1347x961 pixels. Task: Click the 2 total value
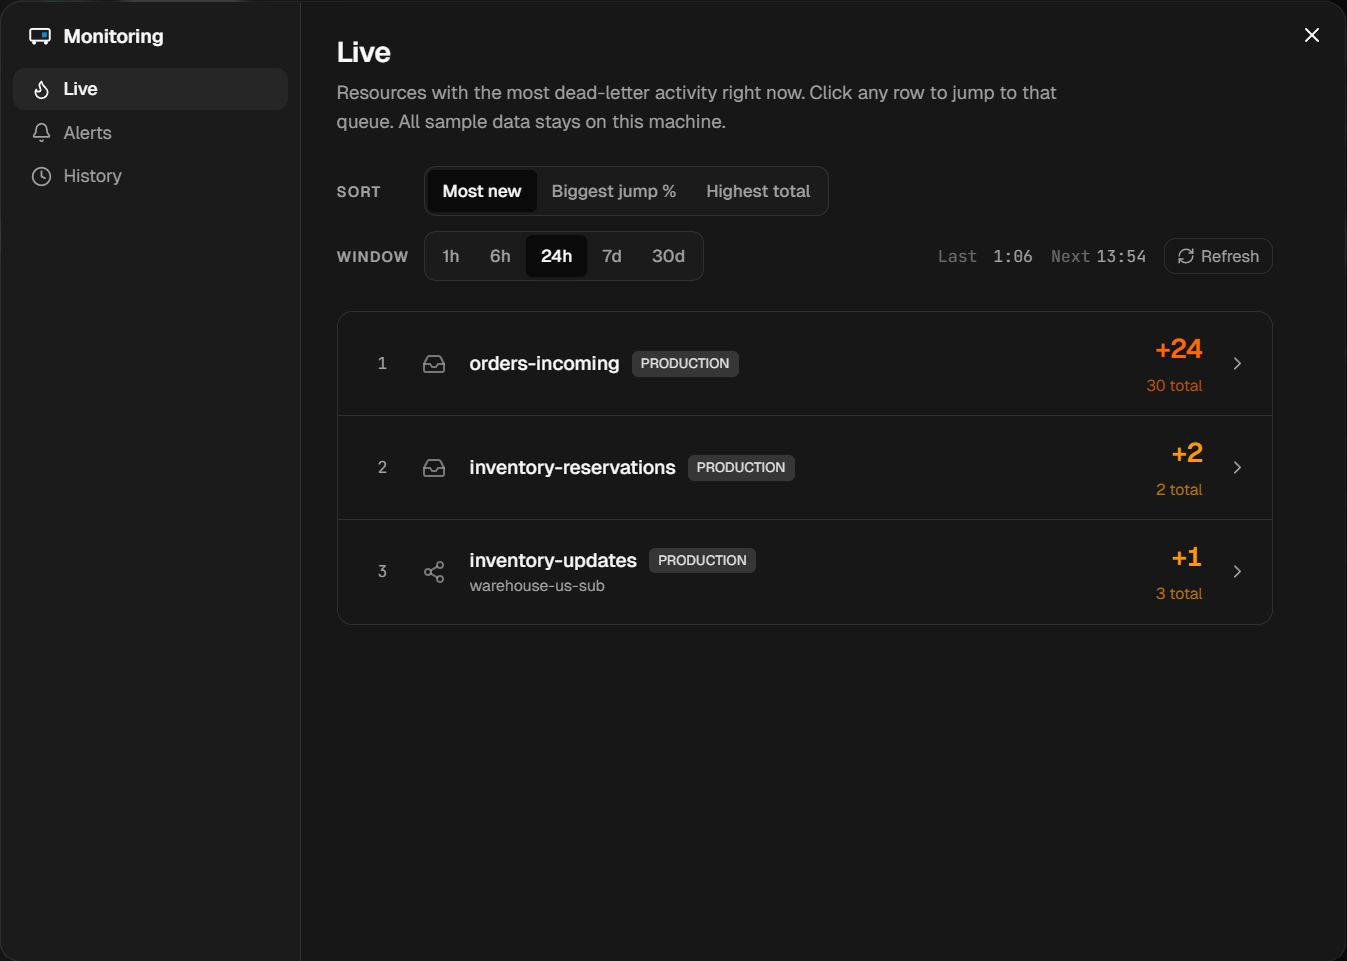(1179, 490)
